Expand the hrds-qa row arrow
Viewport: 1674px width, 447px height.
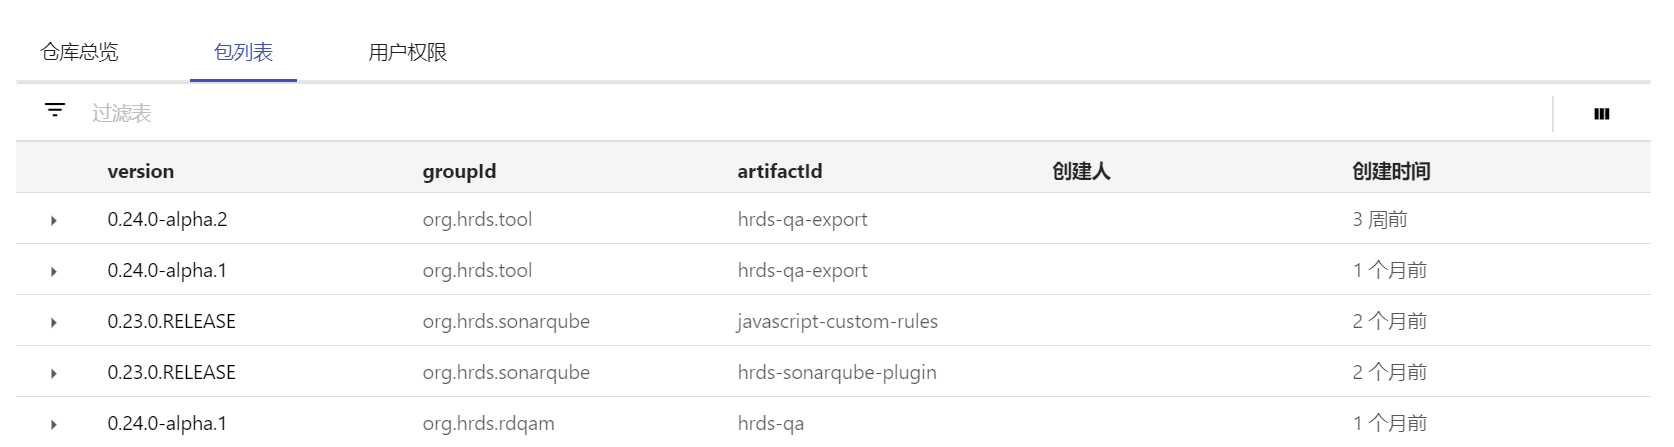(x=54, y=424)
